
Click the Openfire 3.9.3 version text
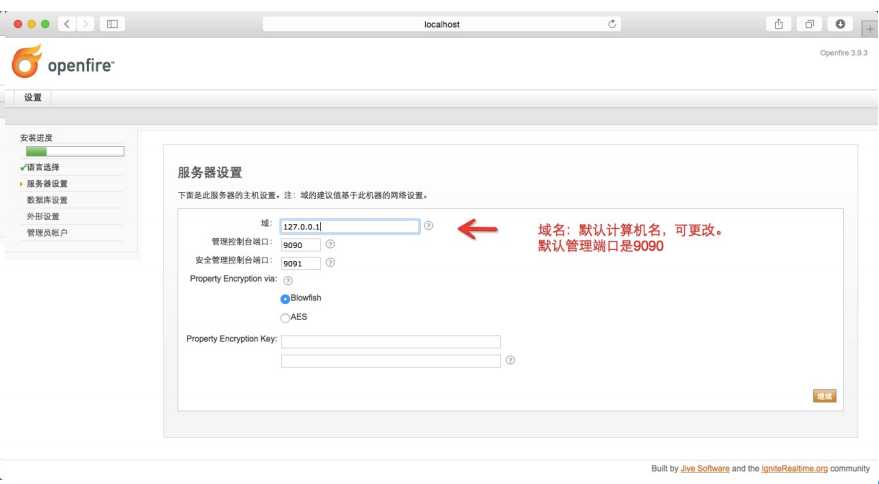844,53
